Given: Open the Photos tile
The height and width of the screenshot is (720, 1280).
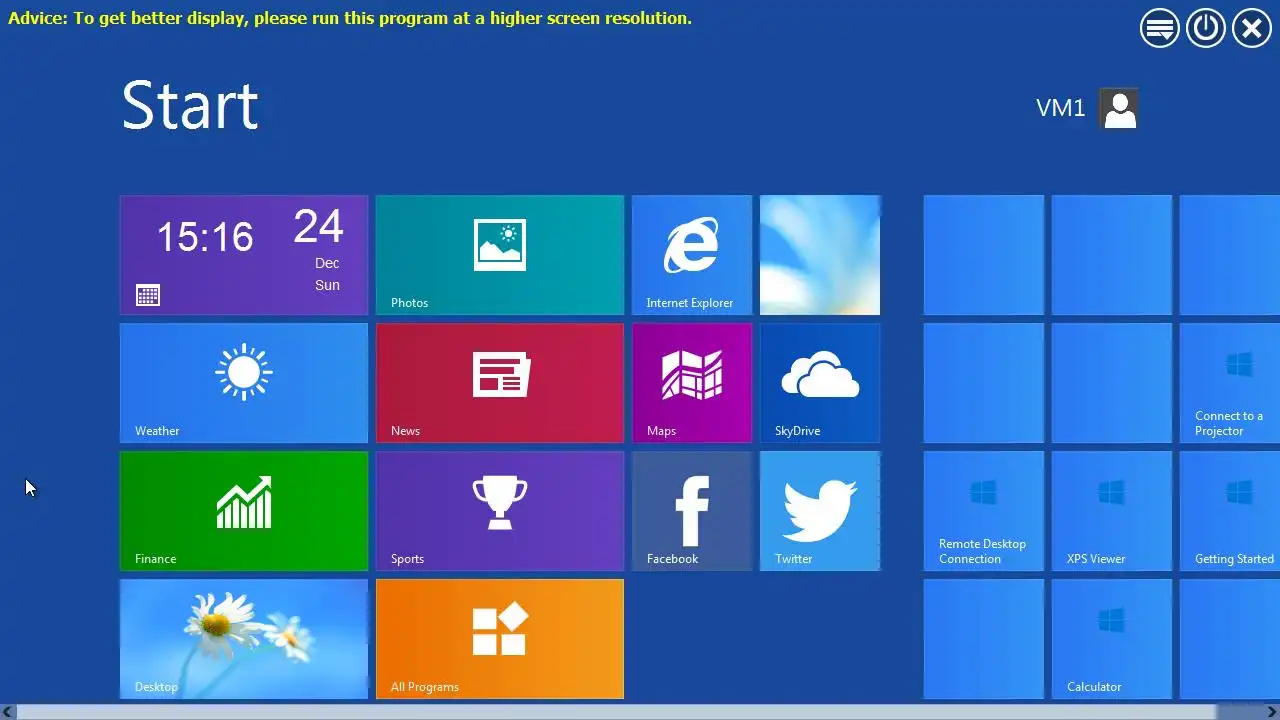Looking at the screenshot, I should [500, 255].
